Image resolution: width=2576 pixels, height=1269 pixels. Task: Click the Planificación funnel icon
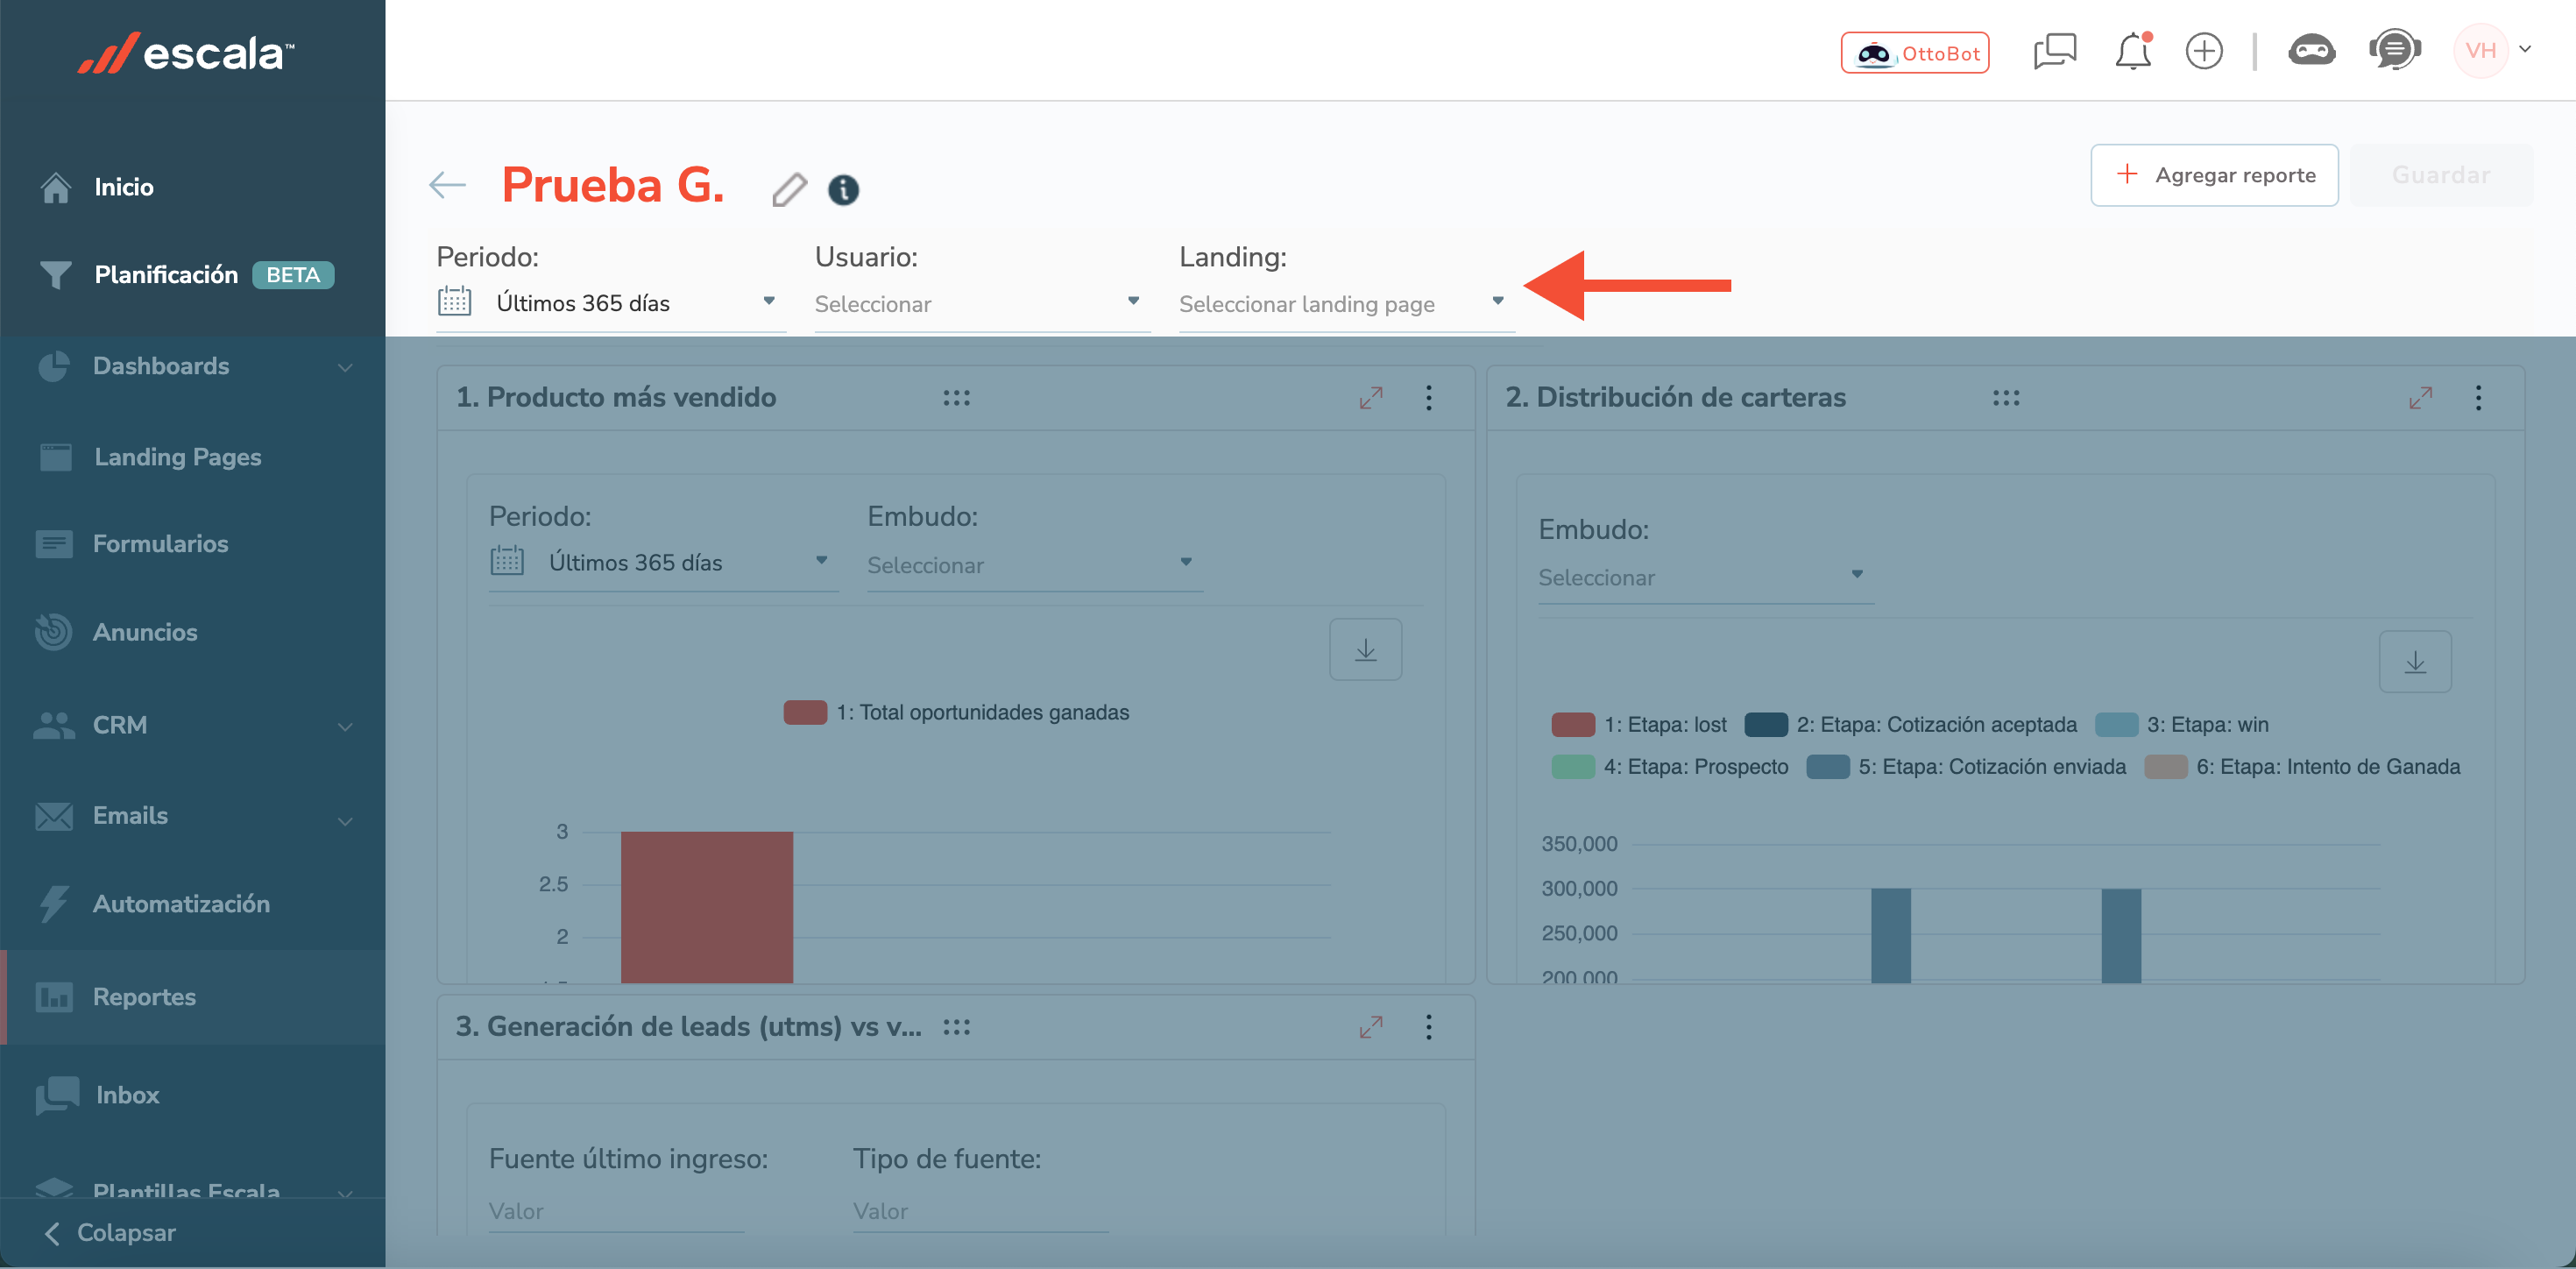[x=56, y=275]
